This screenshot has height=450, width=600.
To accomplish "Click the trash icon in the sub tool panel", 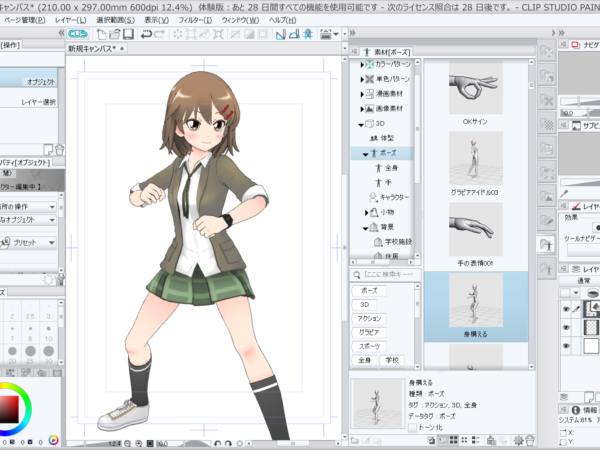I will (x=59, y=150).
